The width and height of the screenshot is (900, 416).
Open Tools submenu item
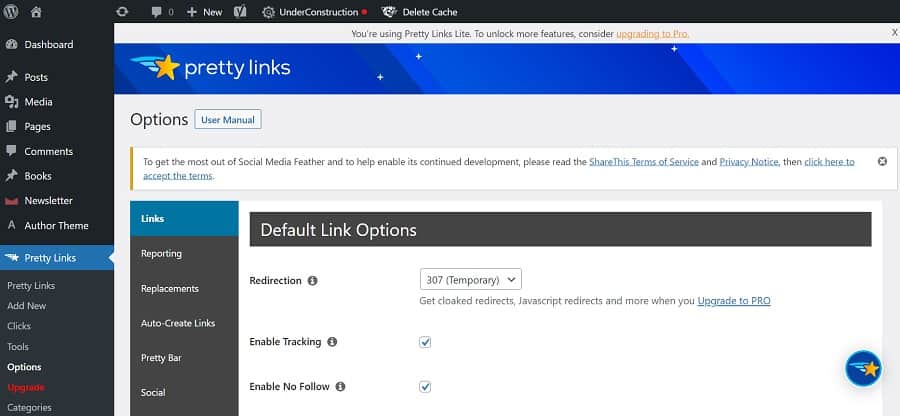18,347
